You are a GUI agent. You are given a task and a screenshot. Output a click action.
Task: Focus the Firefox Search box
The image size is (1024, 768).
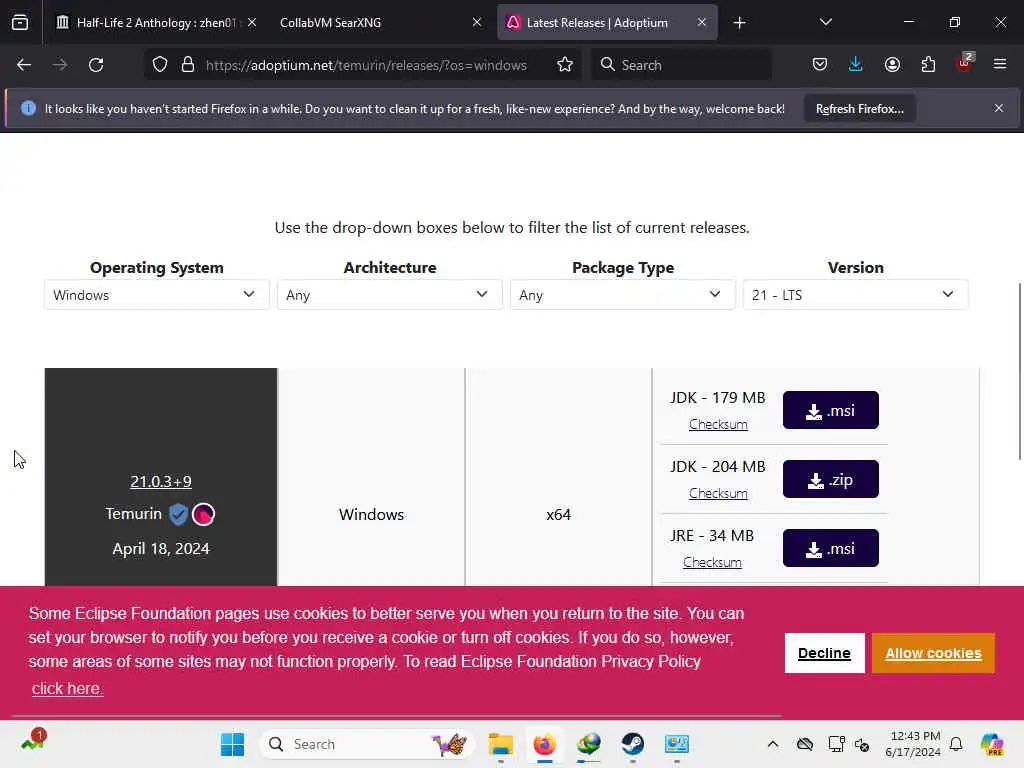click(x=681, y=65)
